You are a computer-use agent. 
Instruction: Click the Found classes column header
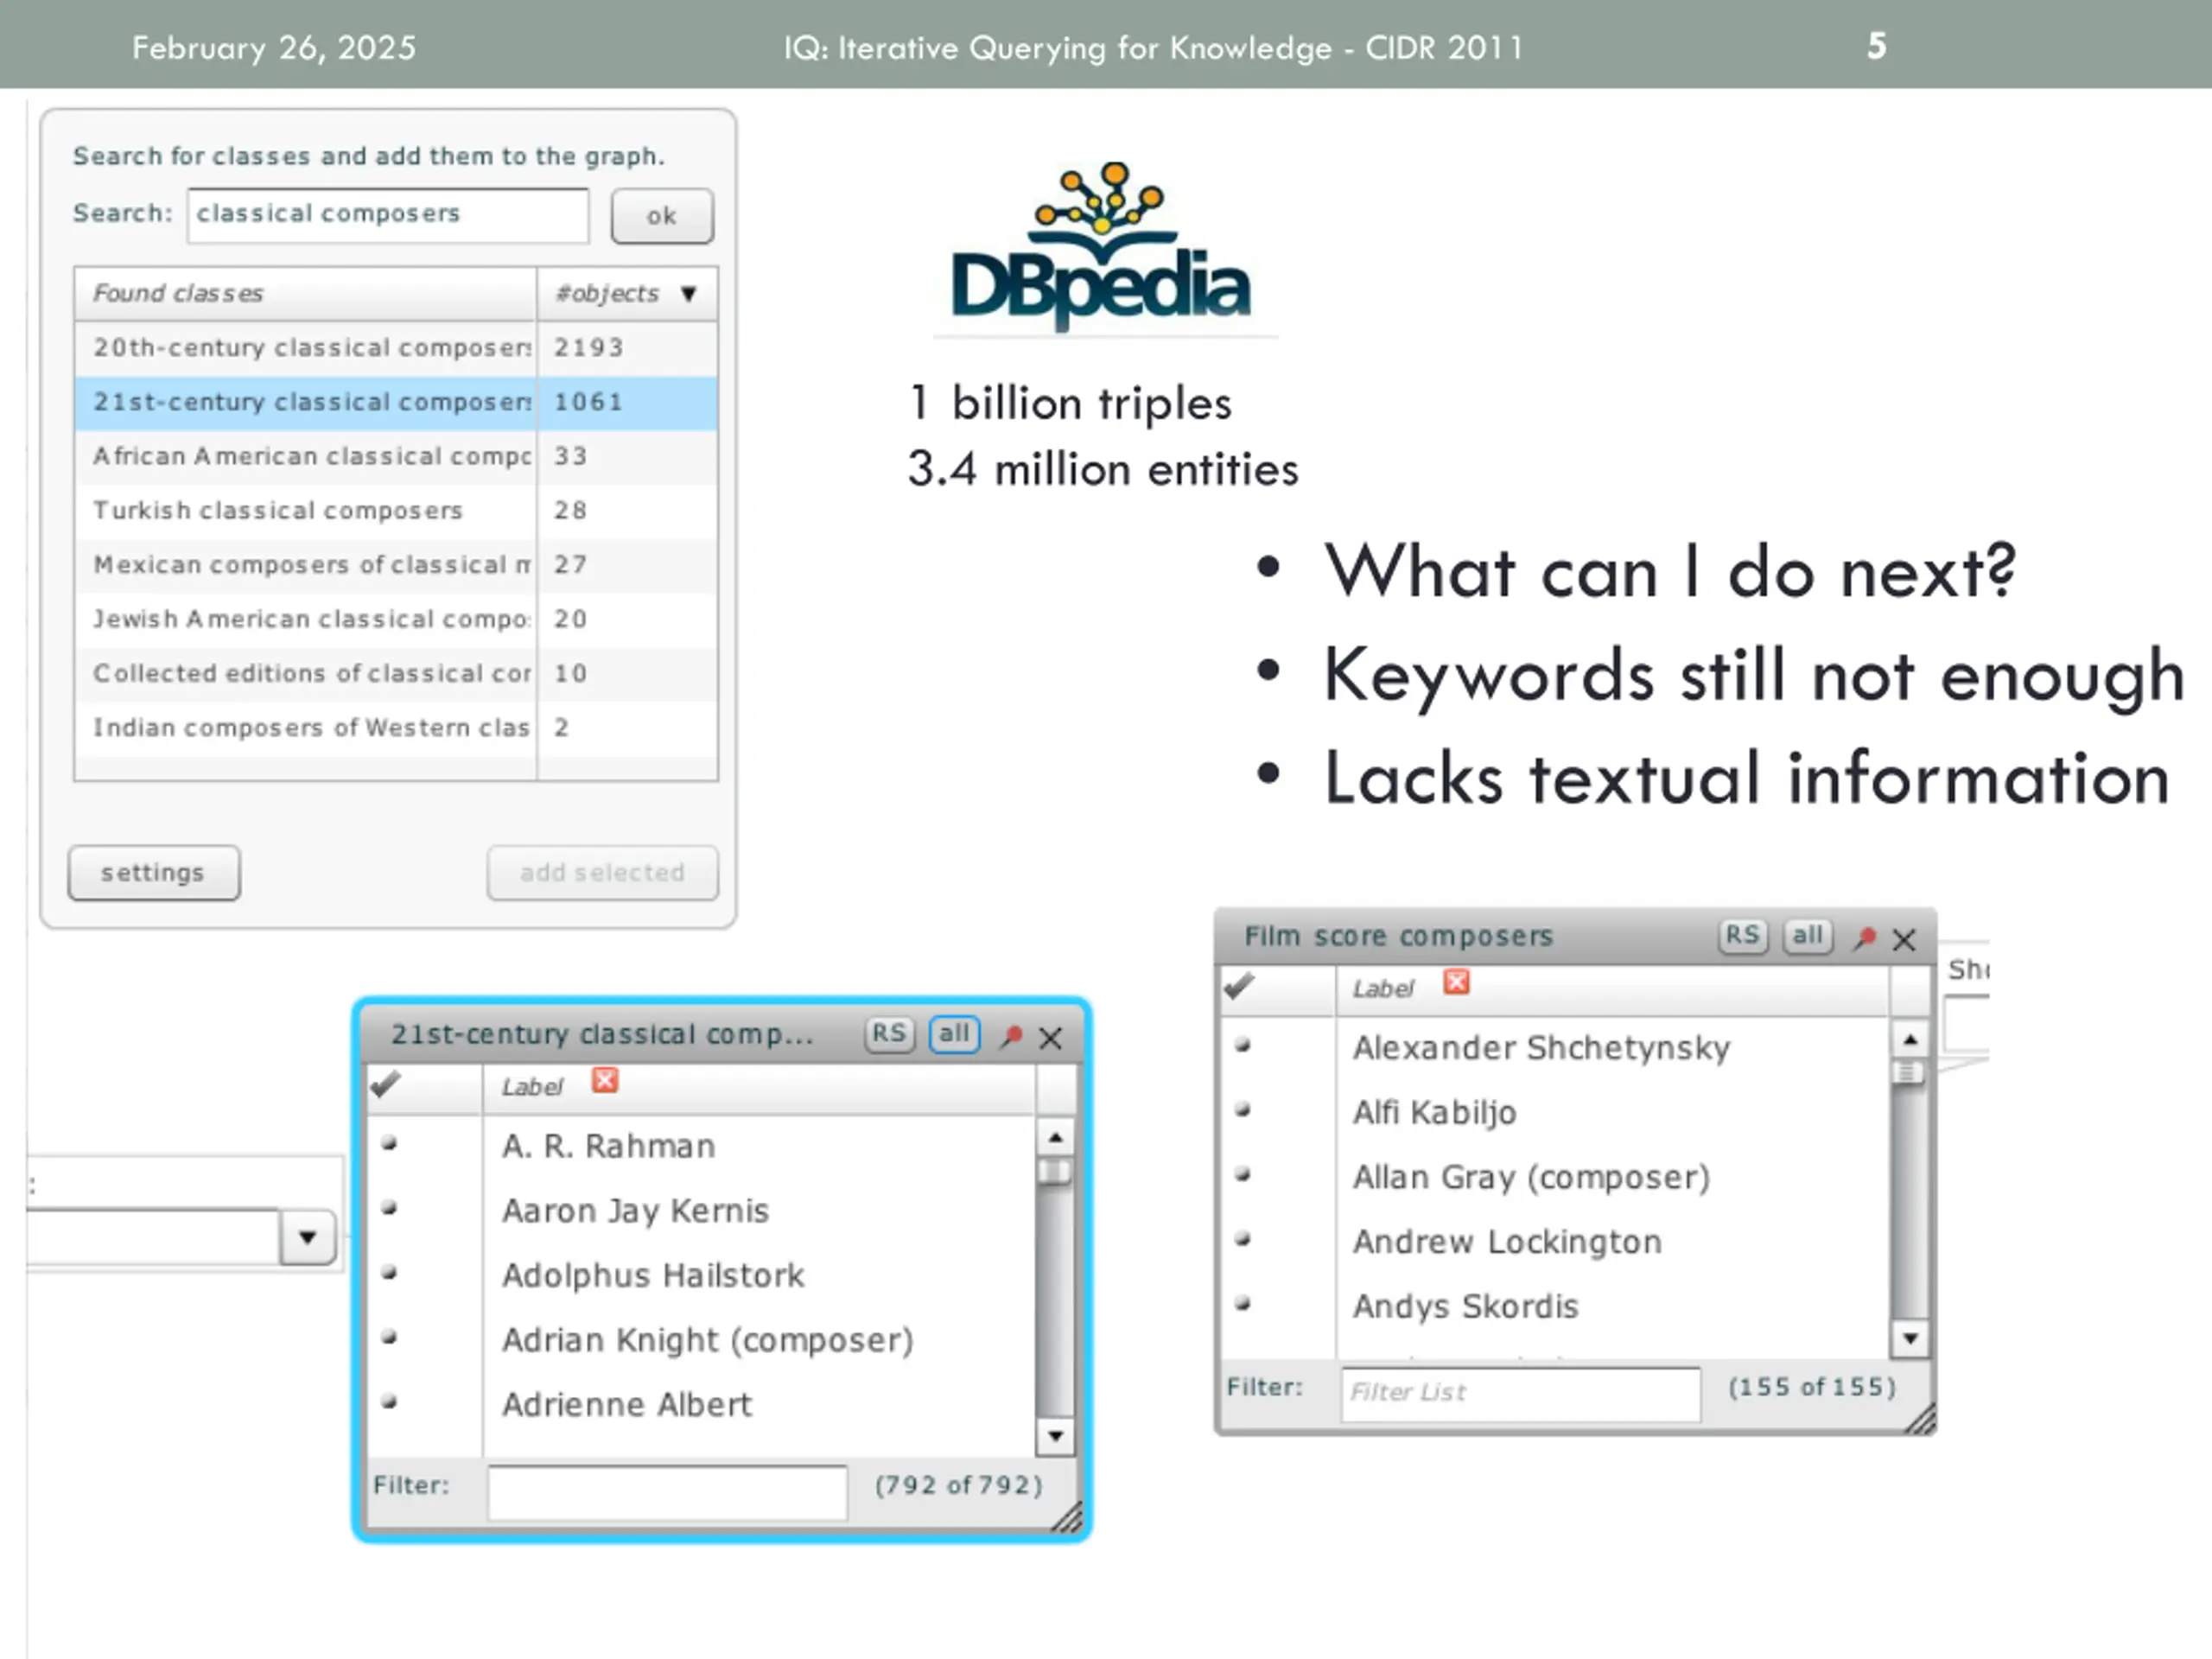(305, 293)
